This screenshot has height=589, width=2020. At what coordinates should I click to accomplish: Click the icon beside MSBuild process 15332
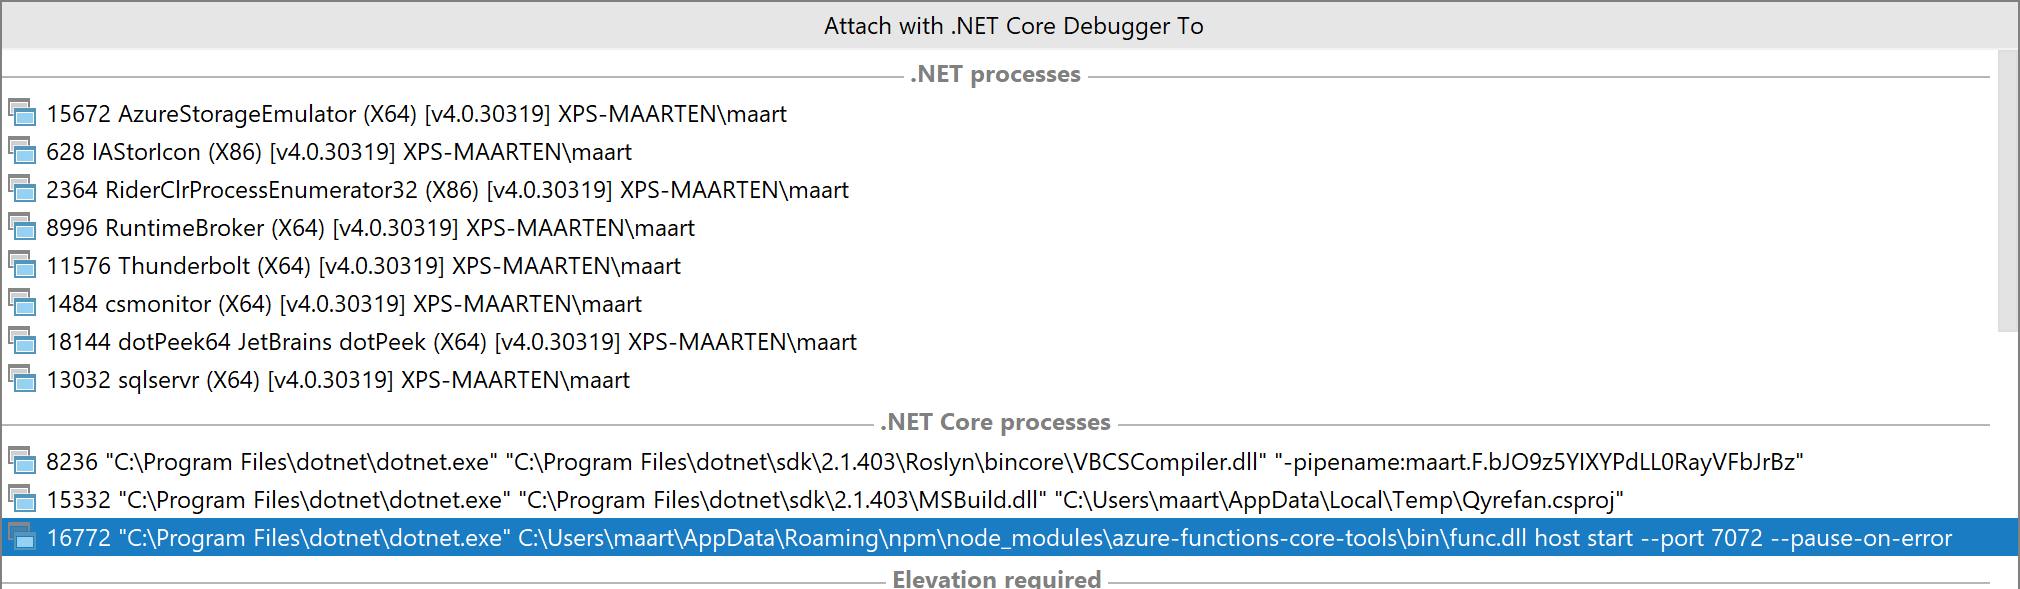[x=23, y=499]
